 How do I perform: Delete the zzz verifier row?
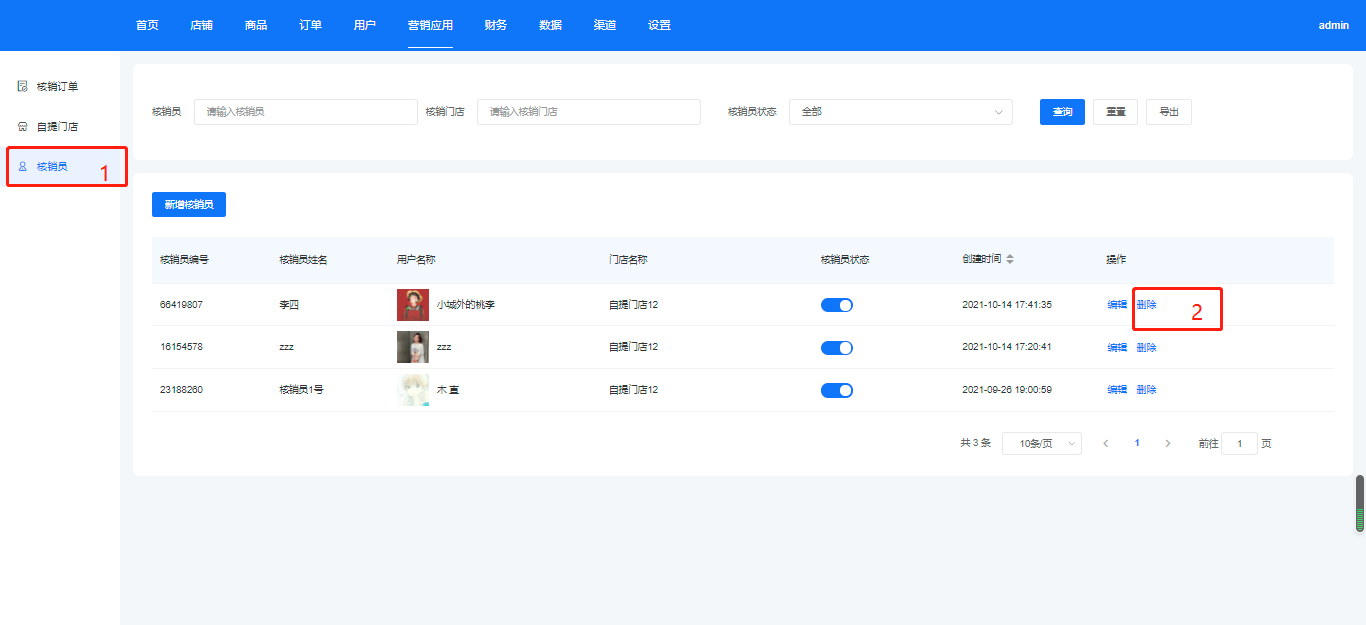click(1146, 348)
